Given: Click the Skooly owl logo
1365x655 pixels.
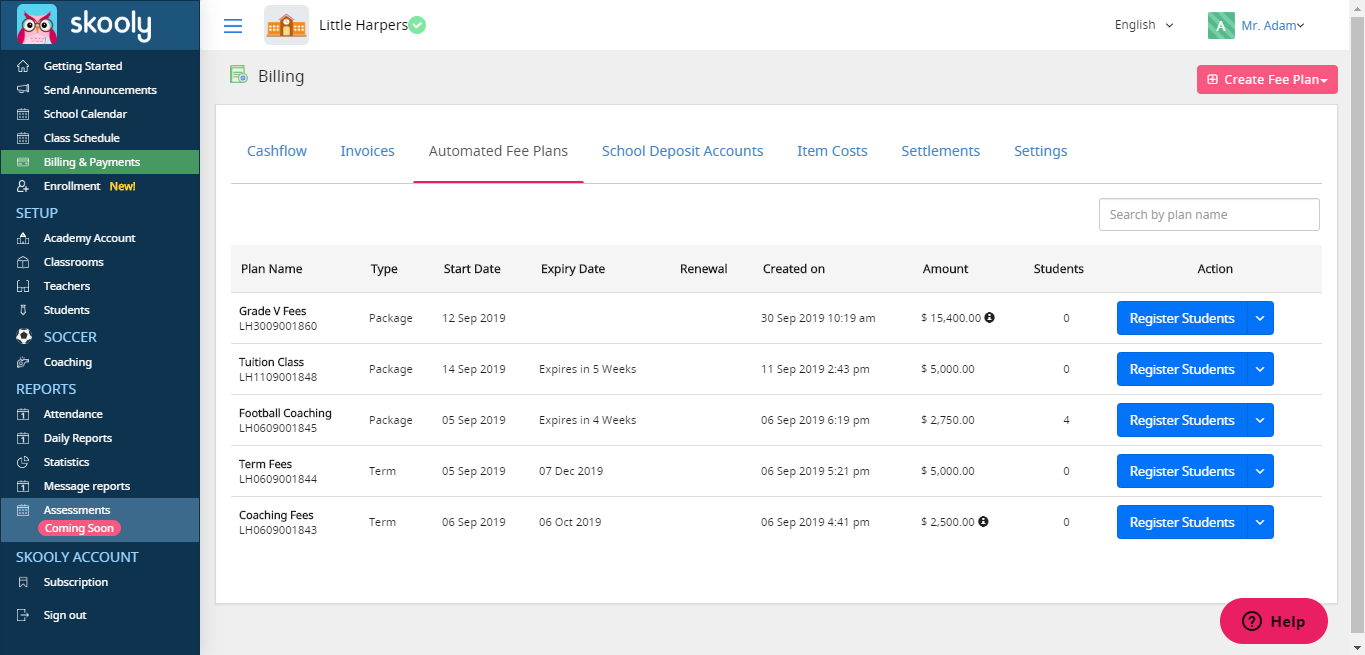Looking at the screenshot, I should (x=37, y=25).
